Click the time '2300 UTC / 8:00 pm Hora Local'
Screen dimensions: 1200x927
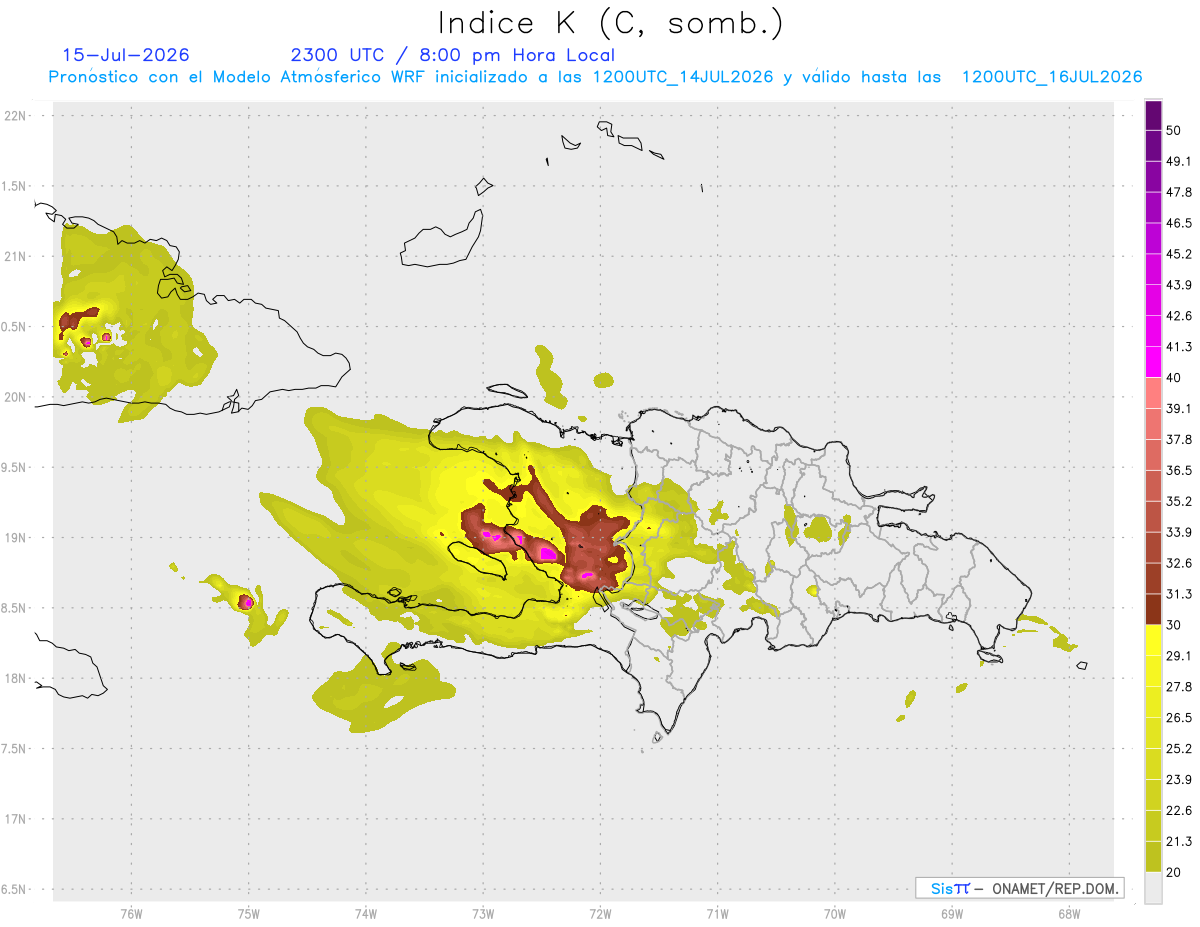(452, 55)
